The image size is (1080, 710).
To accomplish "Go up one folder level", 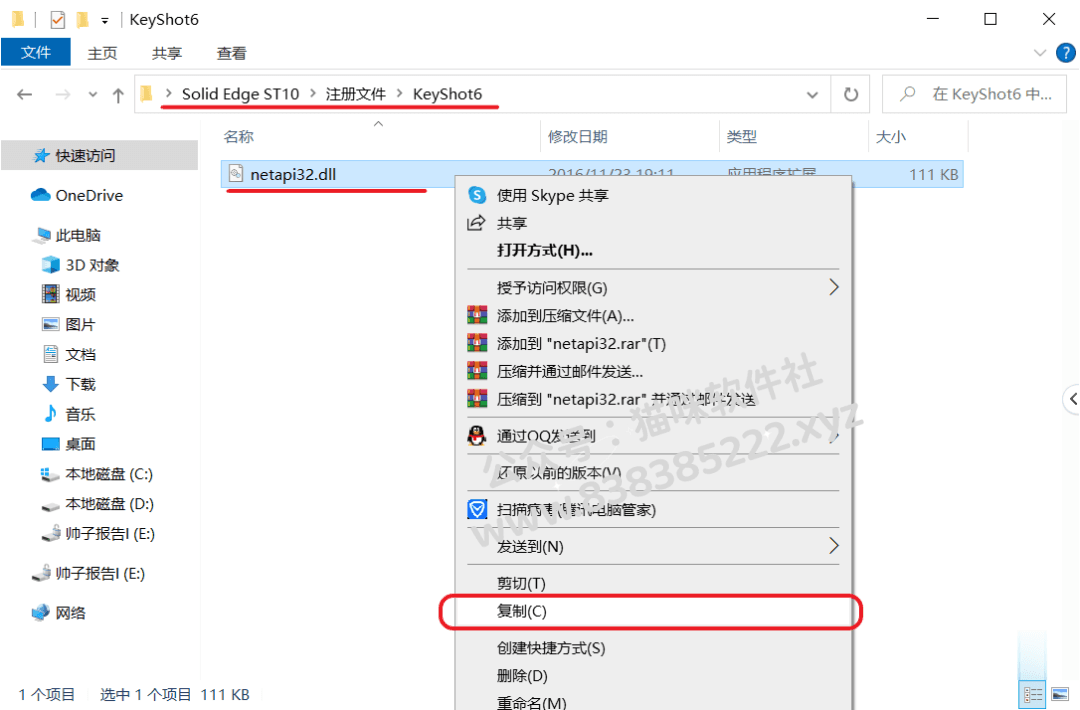I will tap(118, 95).
